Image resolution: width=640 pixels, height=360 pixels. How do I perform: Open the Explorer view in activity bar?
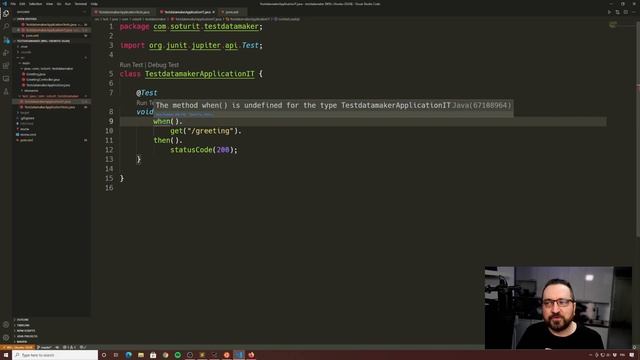(6, 14)
